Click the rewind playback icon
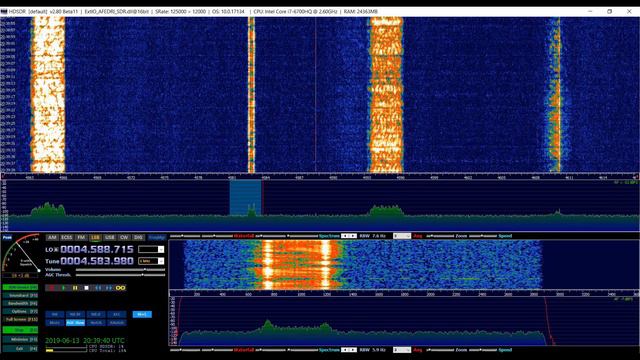640x360 pixels. tap(98, 288)
